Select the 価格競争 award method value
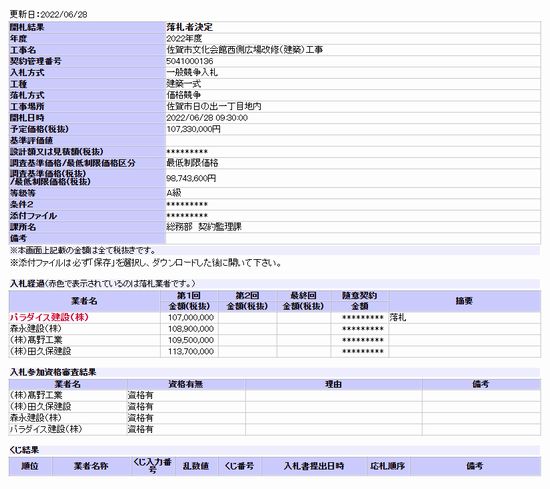The image size is (550, 489). [184, 95]
